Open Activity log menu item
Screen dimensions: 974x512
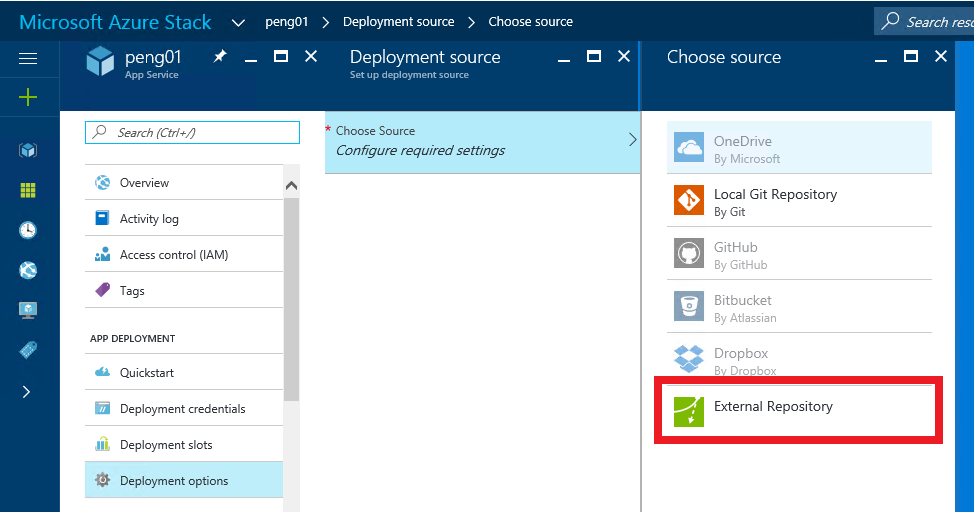click(184, 219)
